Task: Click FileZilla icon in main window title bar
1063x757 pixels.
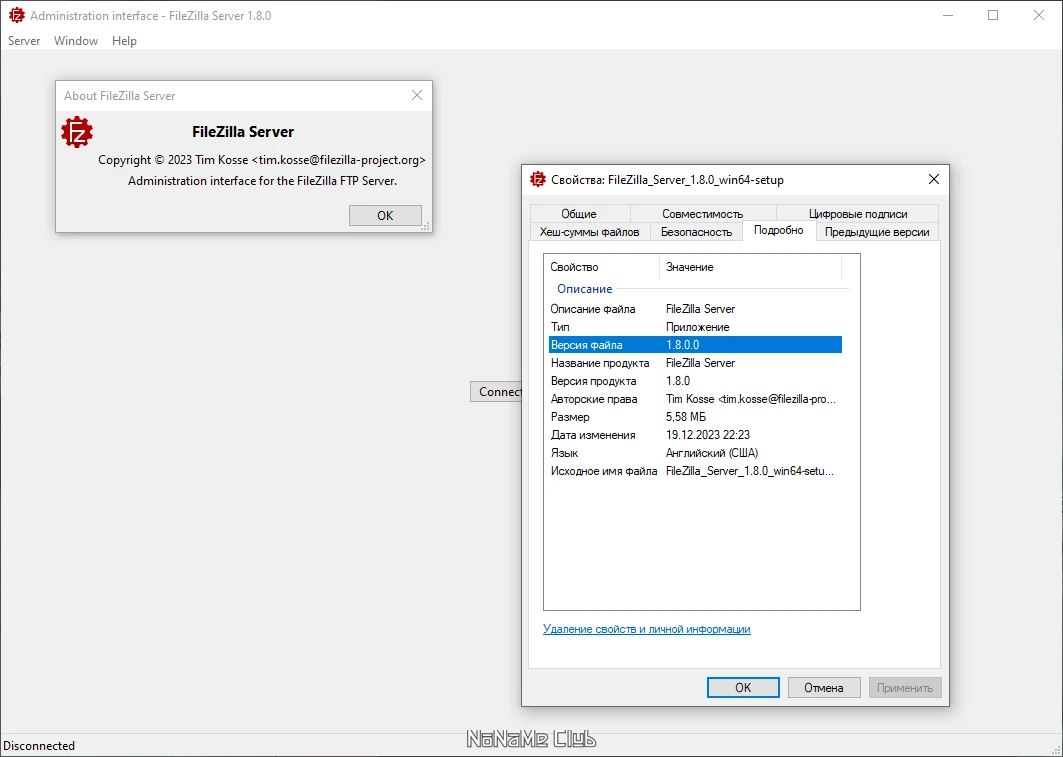Action: (x=16, y=15)
